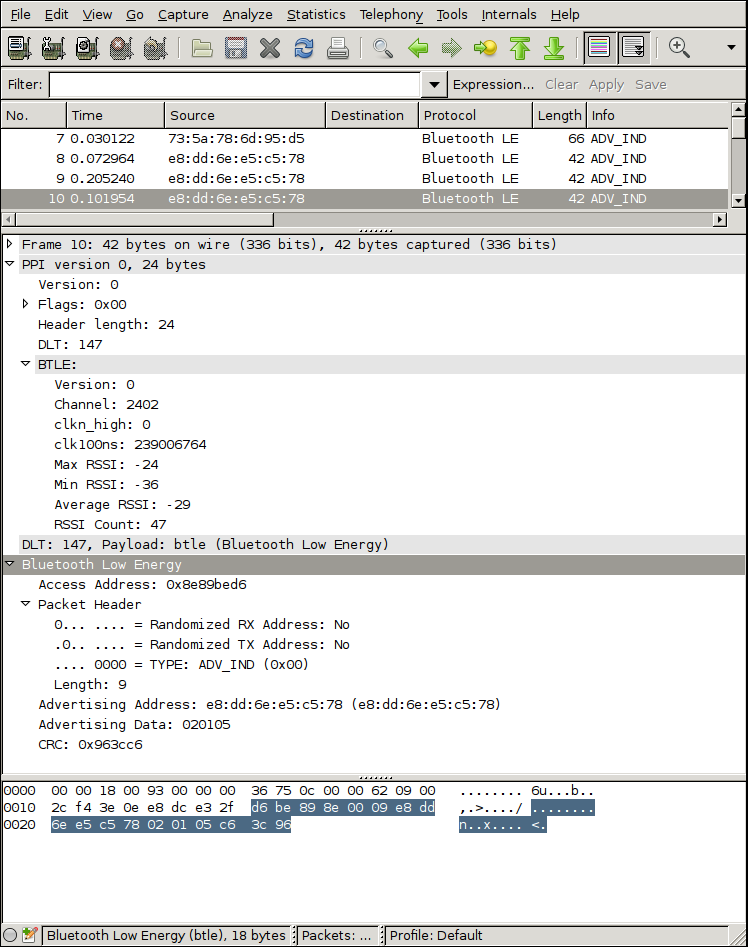
Task: Sort by the Protocol column header
Action: 475,115
